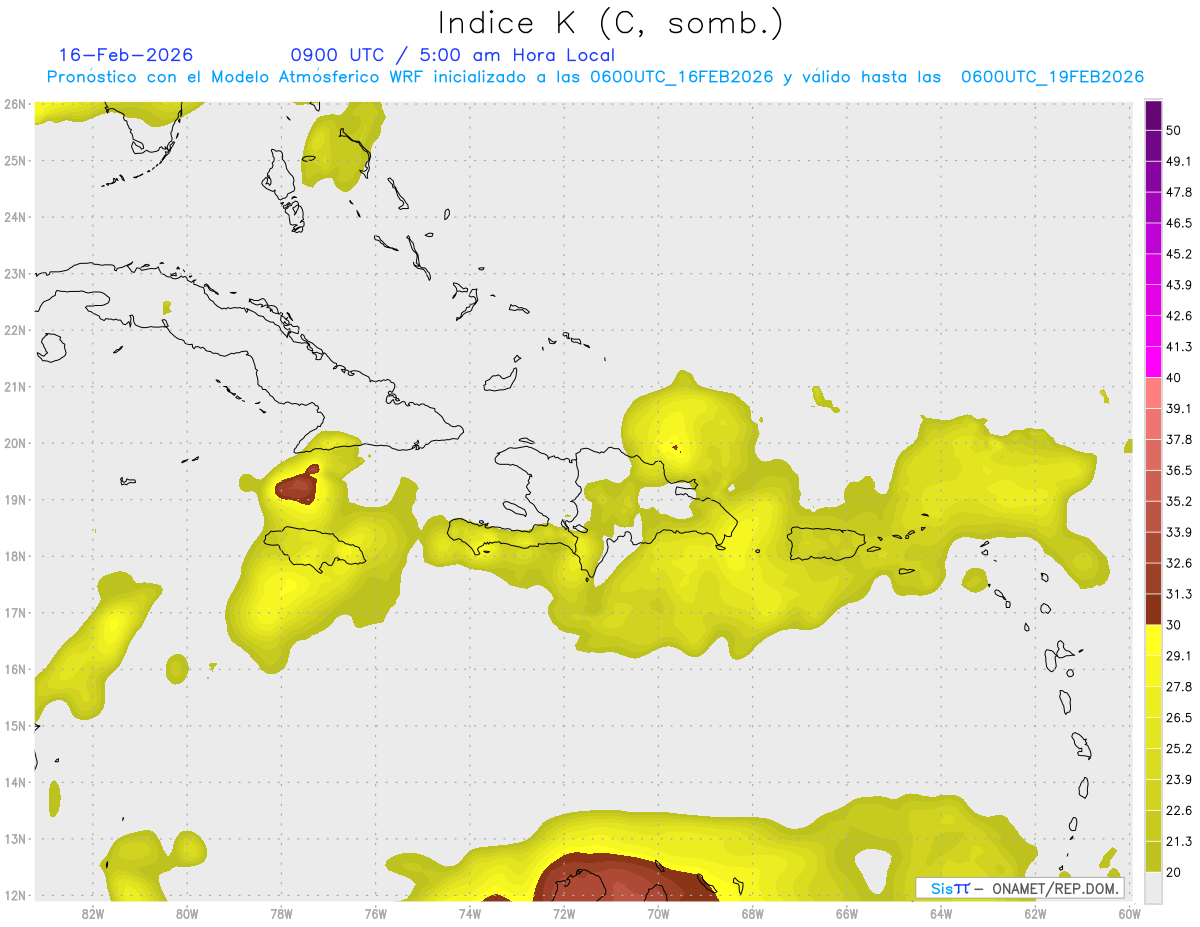Select the '35.2' color scale value

pyautogui.click(x=1179, y=501)
